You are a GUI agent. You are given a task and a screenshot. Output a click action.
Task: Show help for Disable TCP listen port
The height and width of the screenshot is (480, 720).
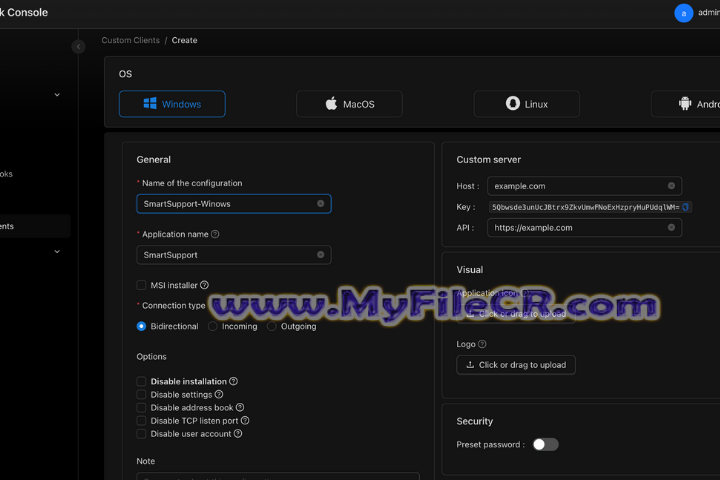(245, 420)
